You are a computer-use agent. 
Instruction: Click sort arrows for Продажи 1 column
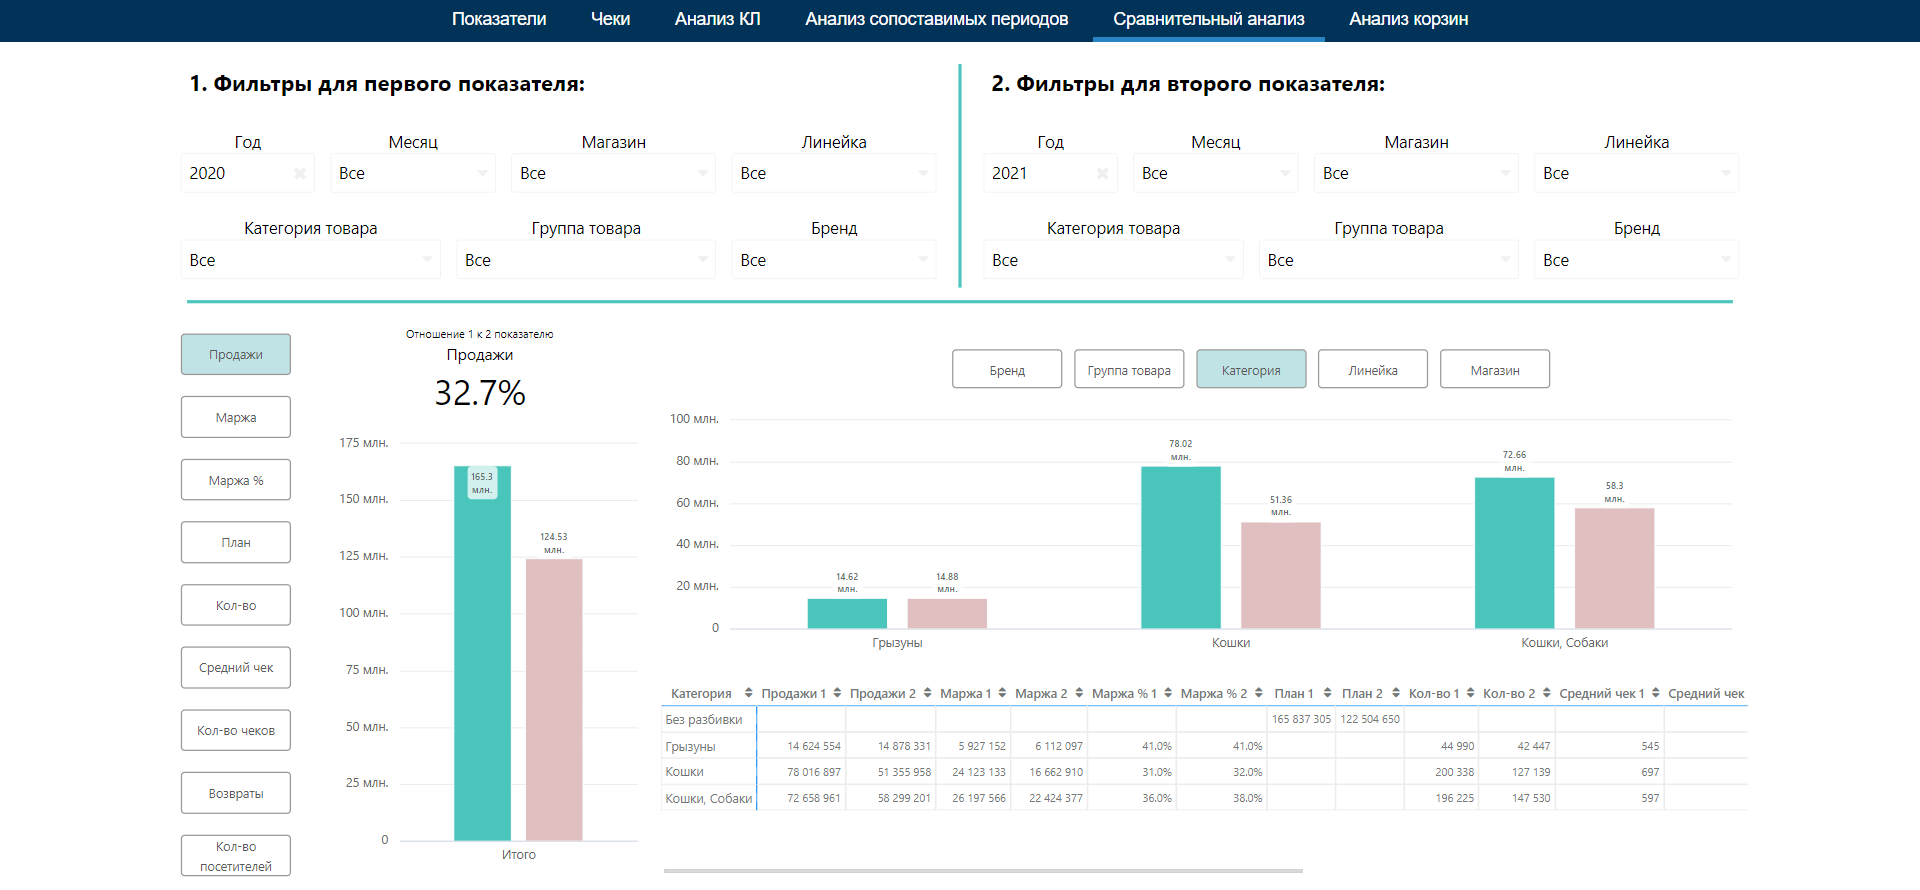837,693
